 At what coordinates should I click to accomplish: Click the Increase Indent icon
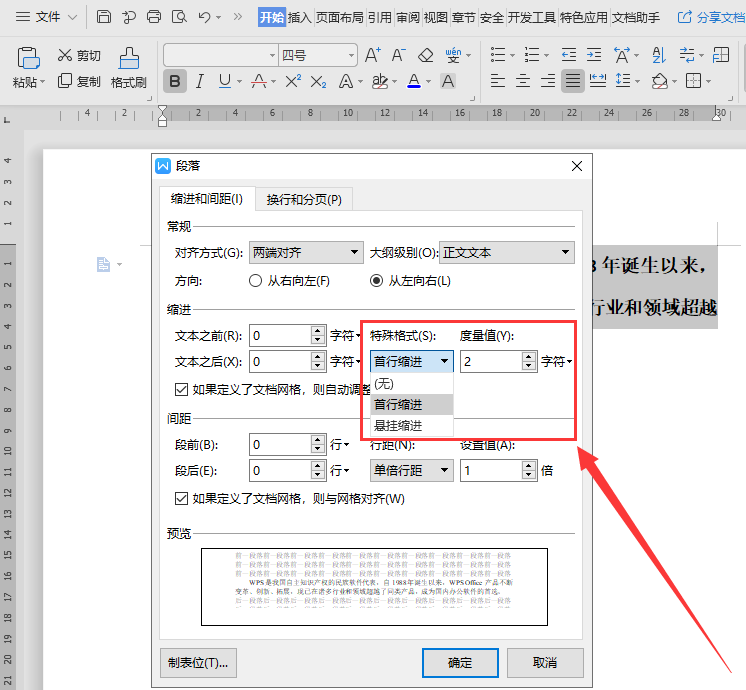pos(594,55)
